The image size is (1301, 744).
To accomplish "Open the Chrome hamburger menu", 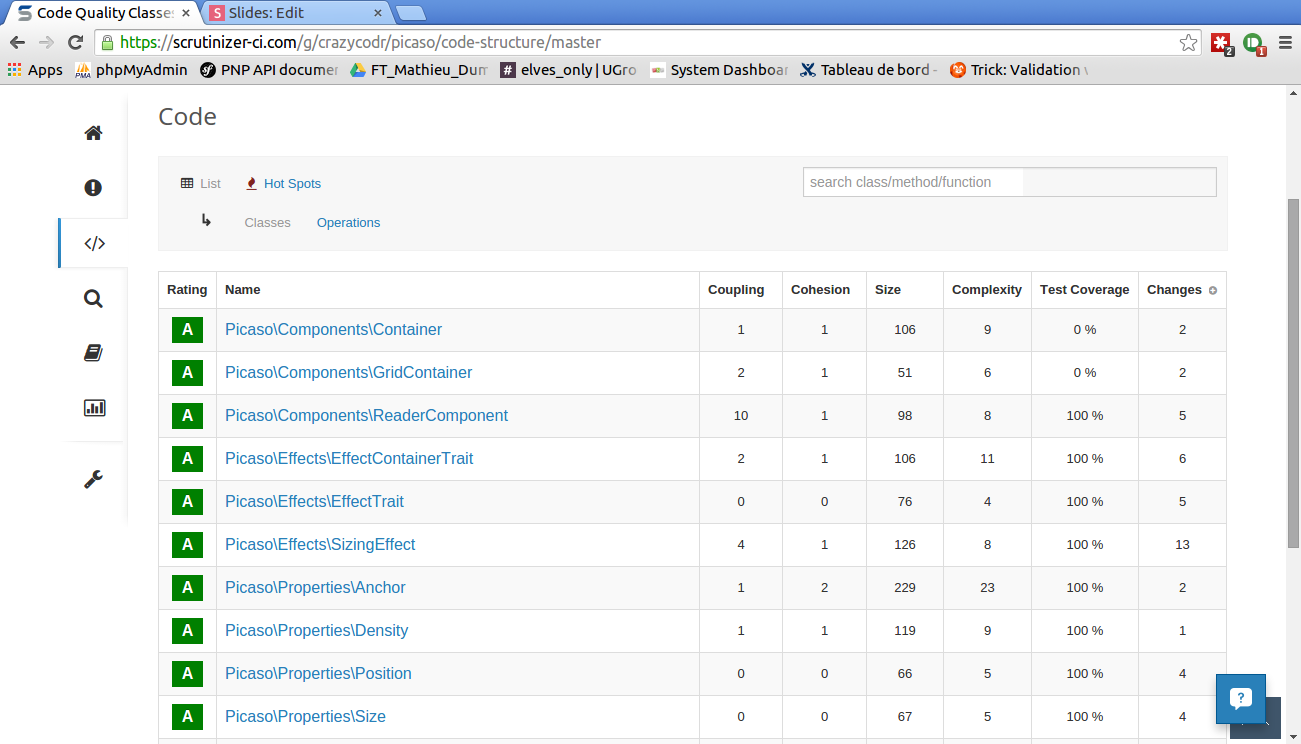I will [1285, 42].
